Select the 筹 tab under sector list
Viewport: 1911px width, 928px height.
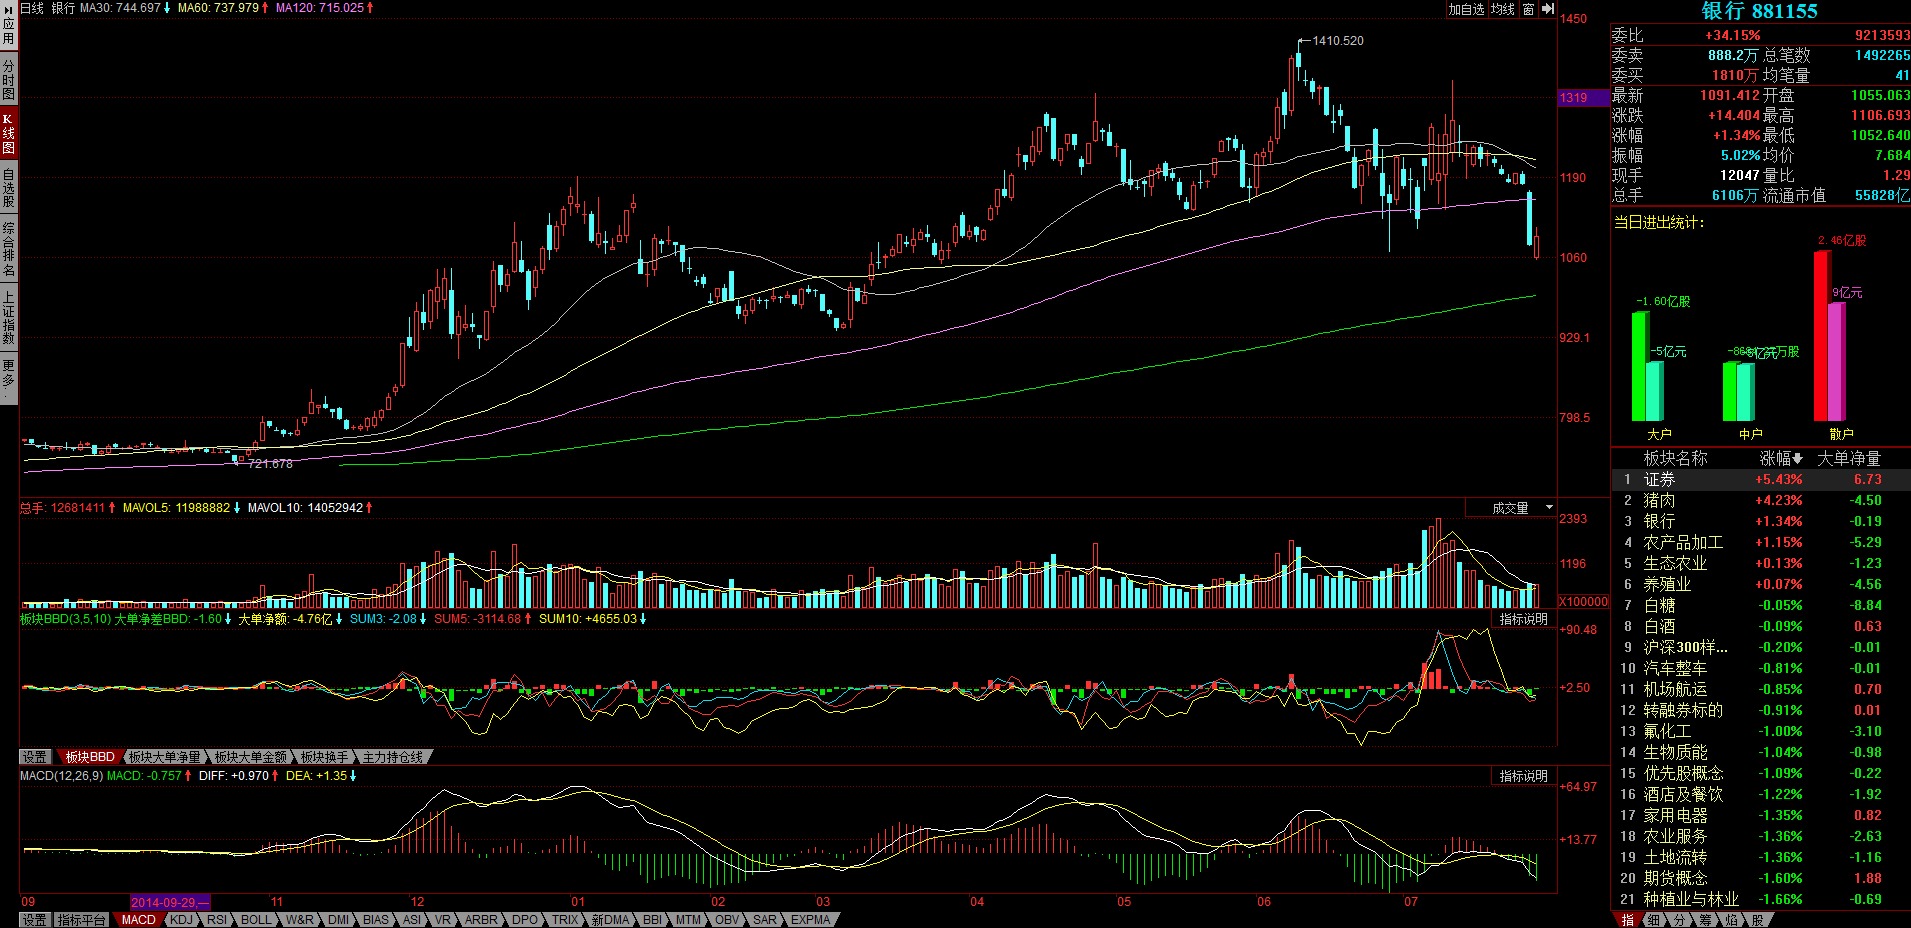(1705, 920)
